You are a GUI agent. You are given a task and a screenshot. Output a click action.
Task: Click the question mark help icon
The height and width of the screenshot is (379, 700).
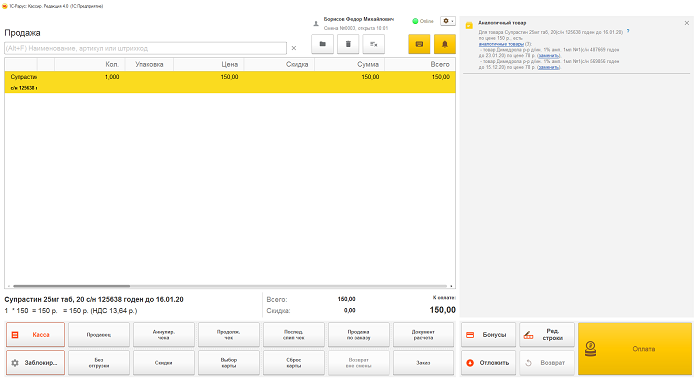[628, 31]
